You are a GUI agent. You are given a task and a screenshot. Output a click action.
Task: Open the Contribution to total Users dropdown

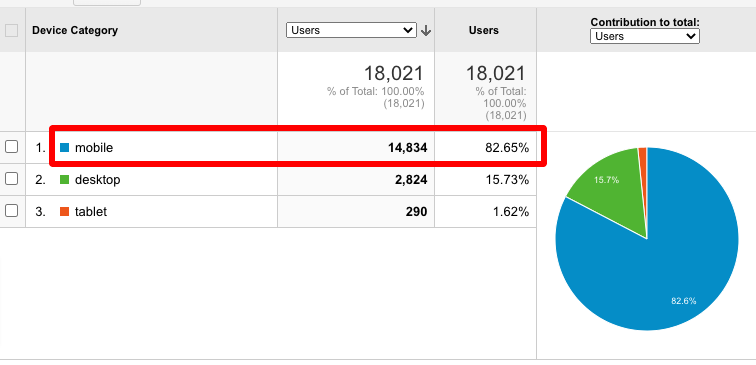click(x=645, y=36)
